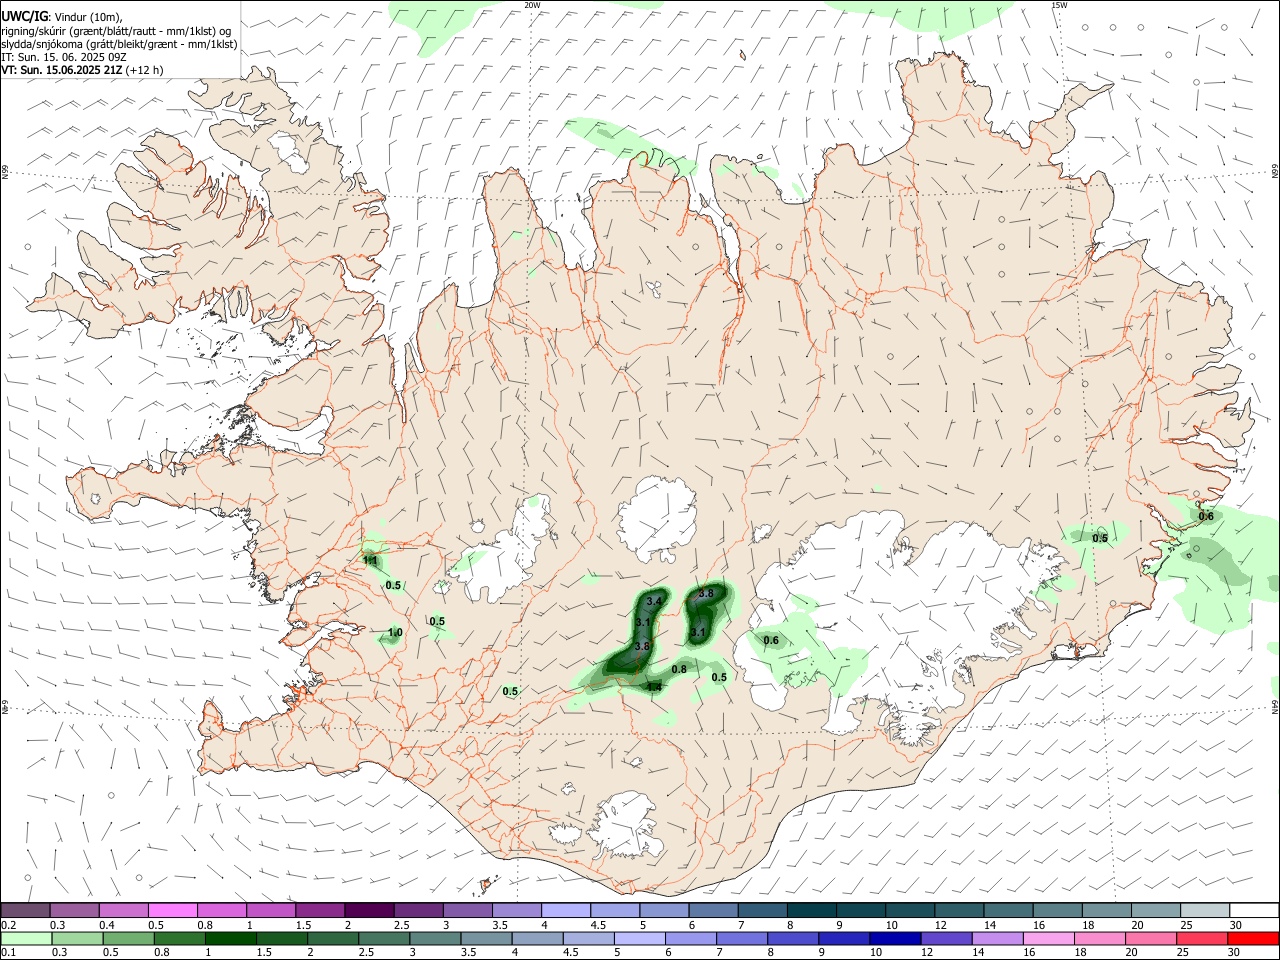Pick the top-row legend swatch starting at 0.2
This screenshot has width=1280, height=960.
point(25,910)
